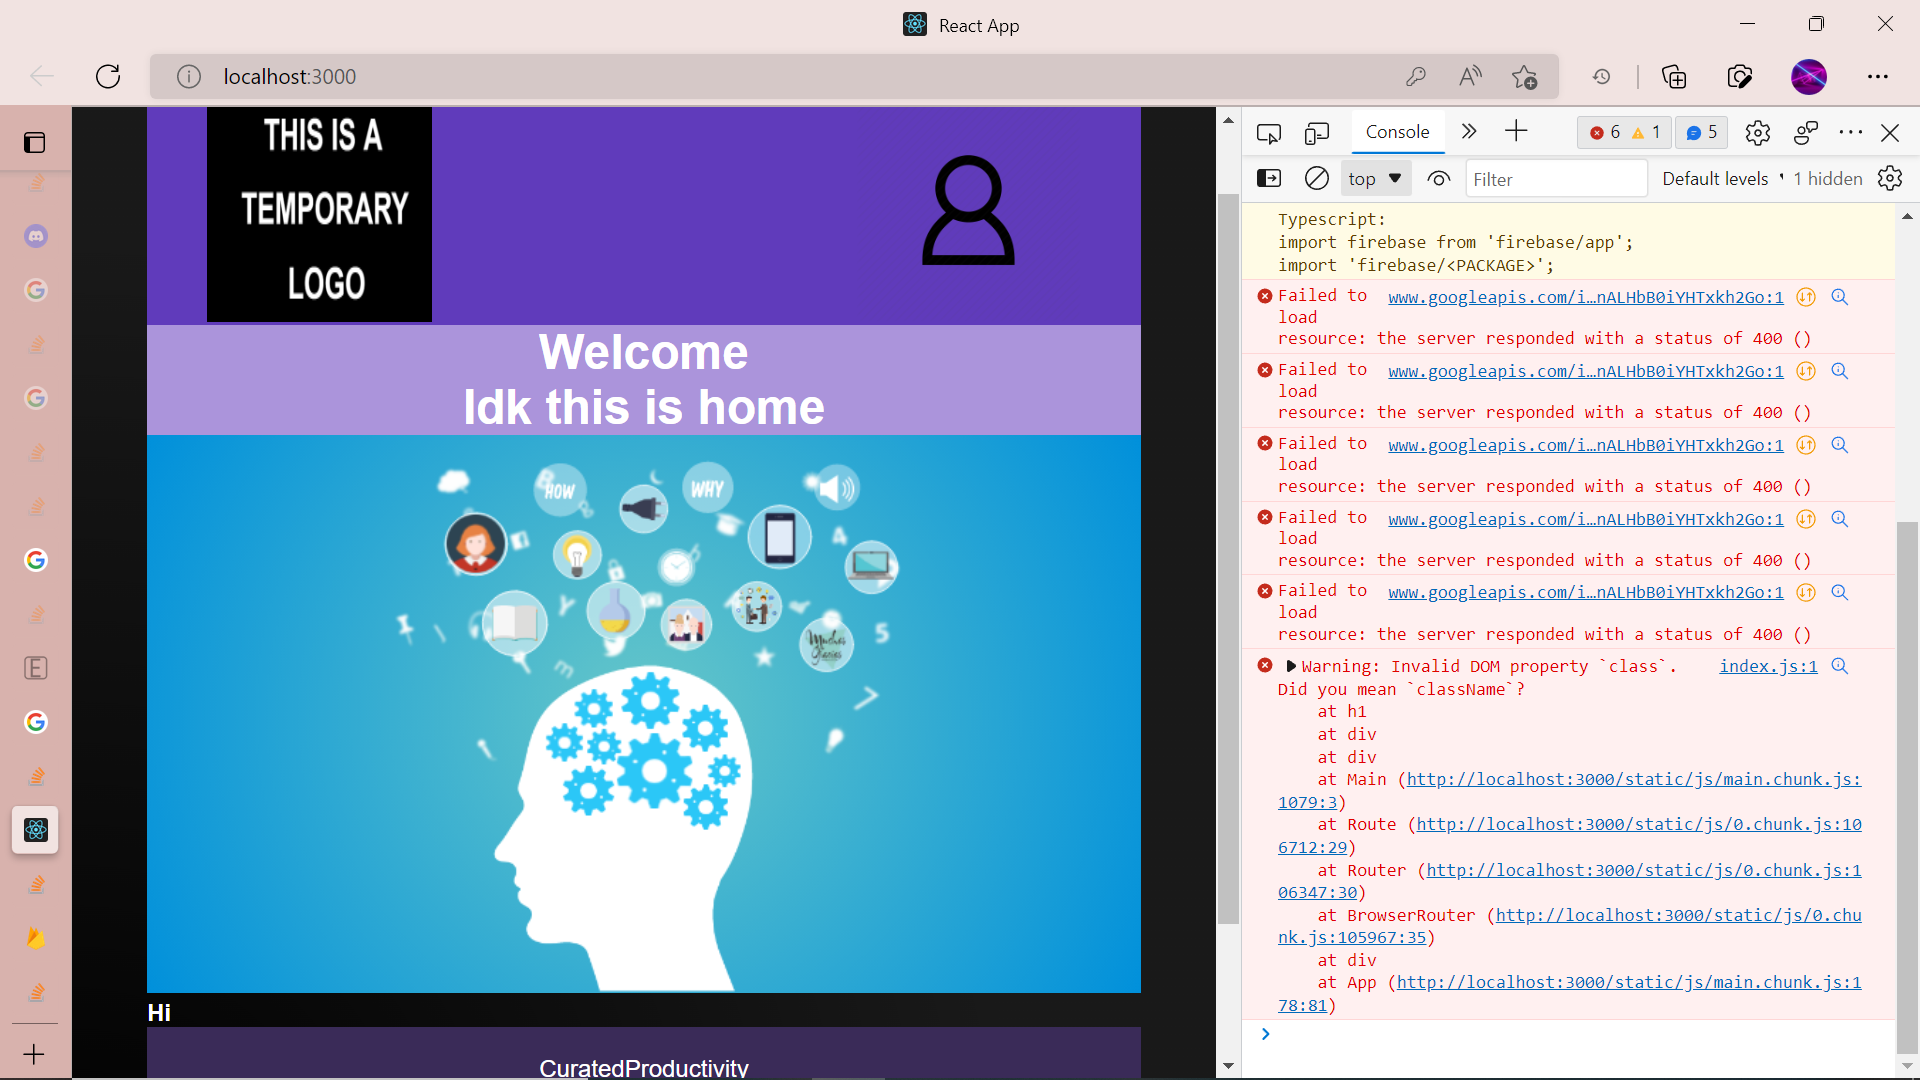Viewport: 1920px width, 1080px height.
Task: Expand the Invalid DOM property warning
Action: click(x=1290, y=666)
